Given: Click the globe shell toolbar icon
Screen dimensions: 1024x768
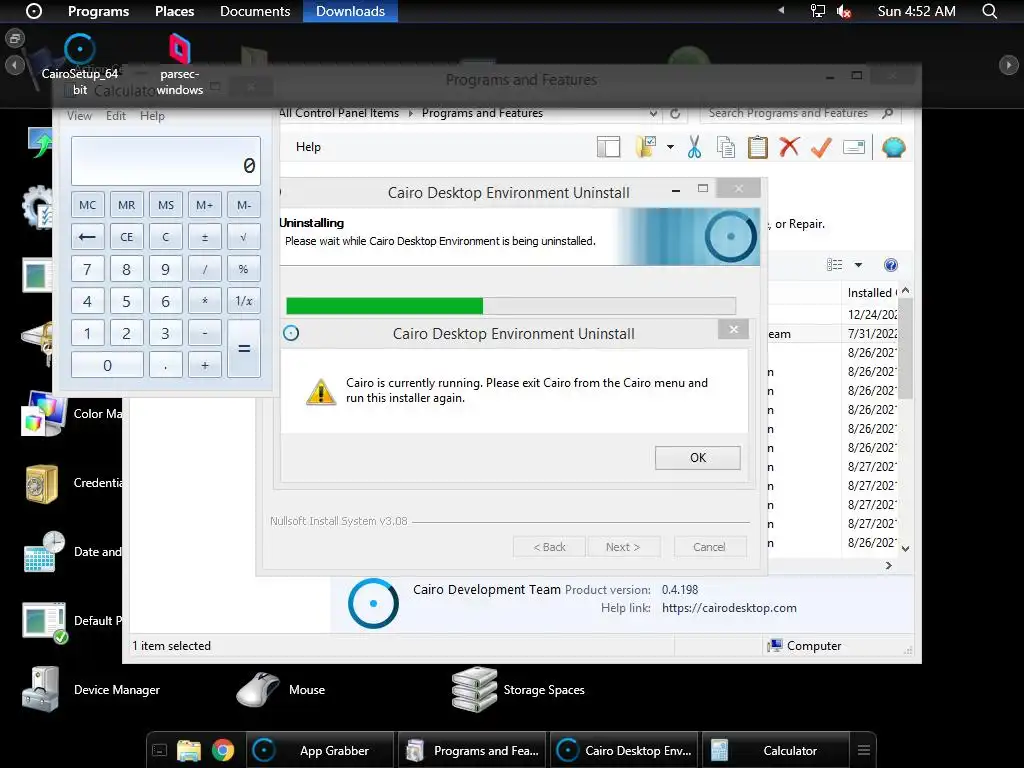Looking at the screenshot, I should tap(893, 147).
